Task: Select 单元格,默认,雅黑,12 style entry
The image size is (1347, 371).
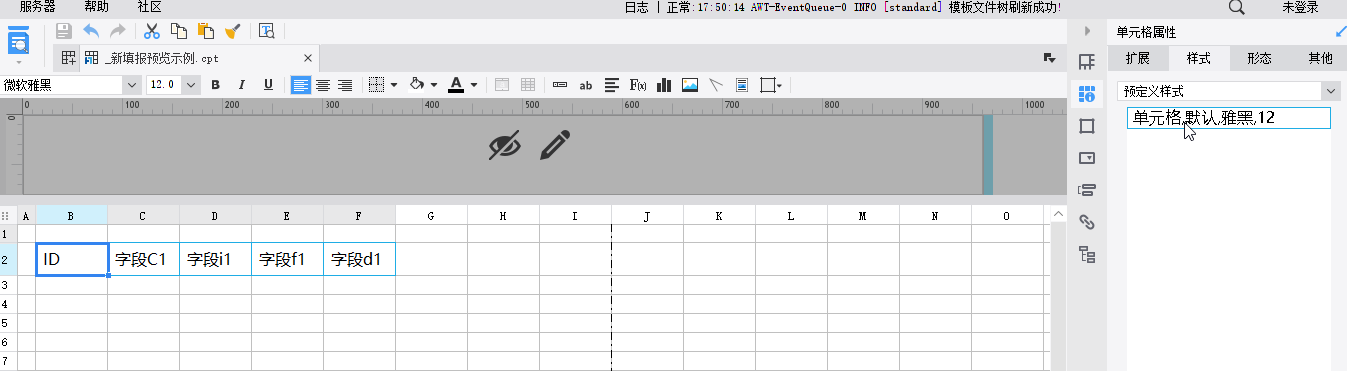Action: coord(1229,118)
